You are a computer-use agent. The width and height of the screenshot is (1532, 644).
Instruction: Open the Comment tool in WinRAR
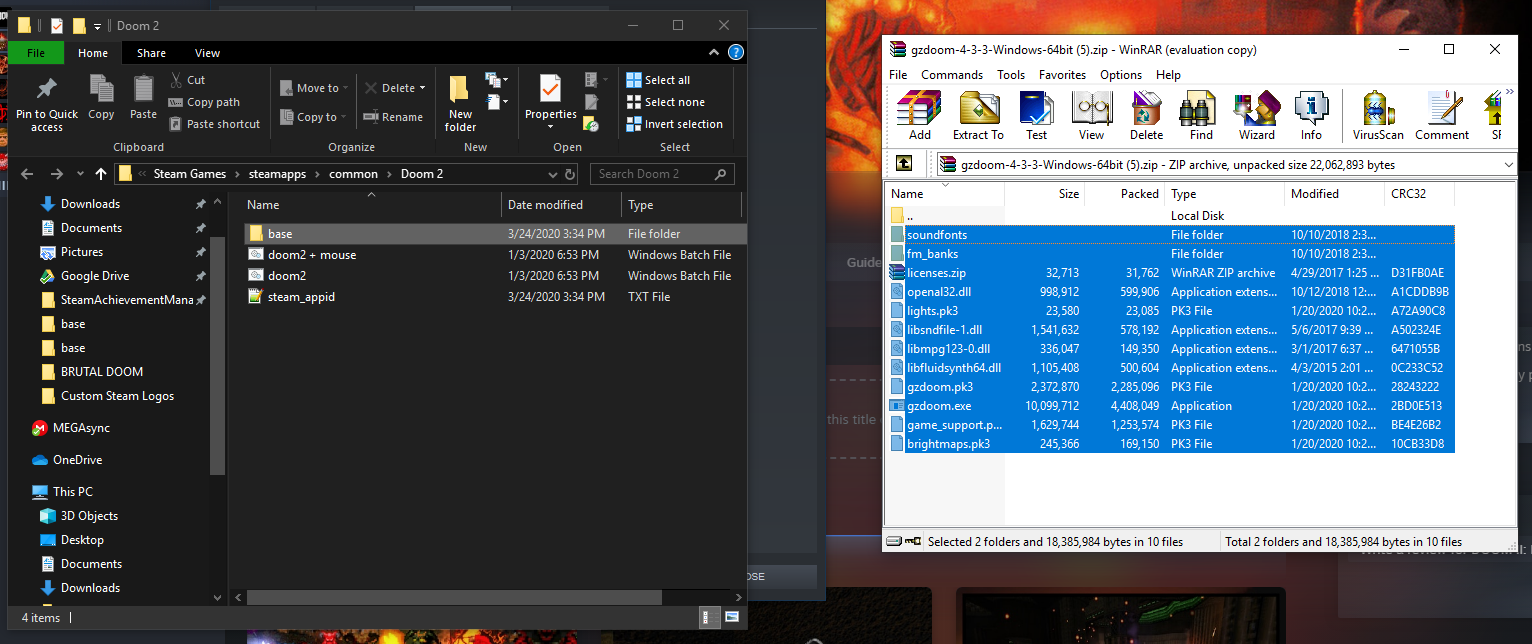click(x=1442, y=115)
